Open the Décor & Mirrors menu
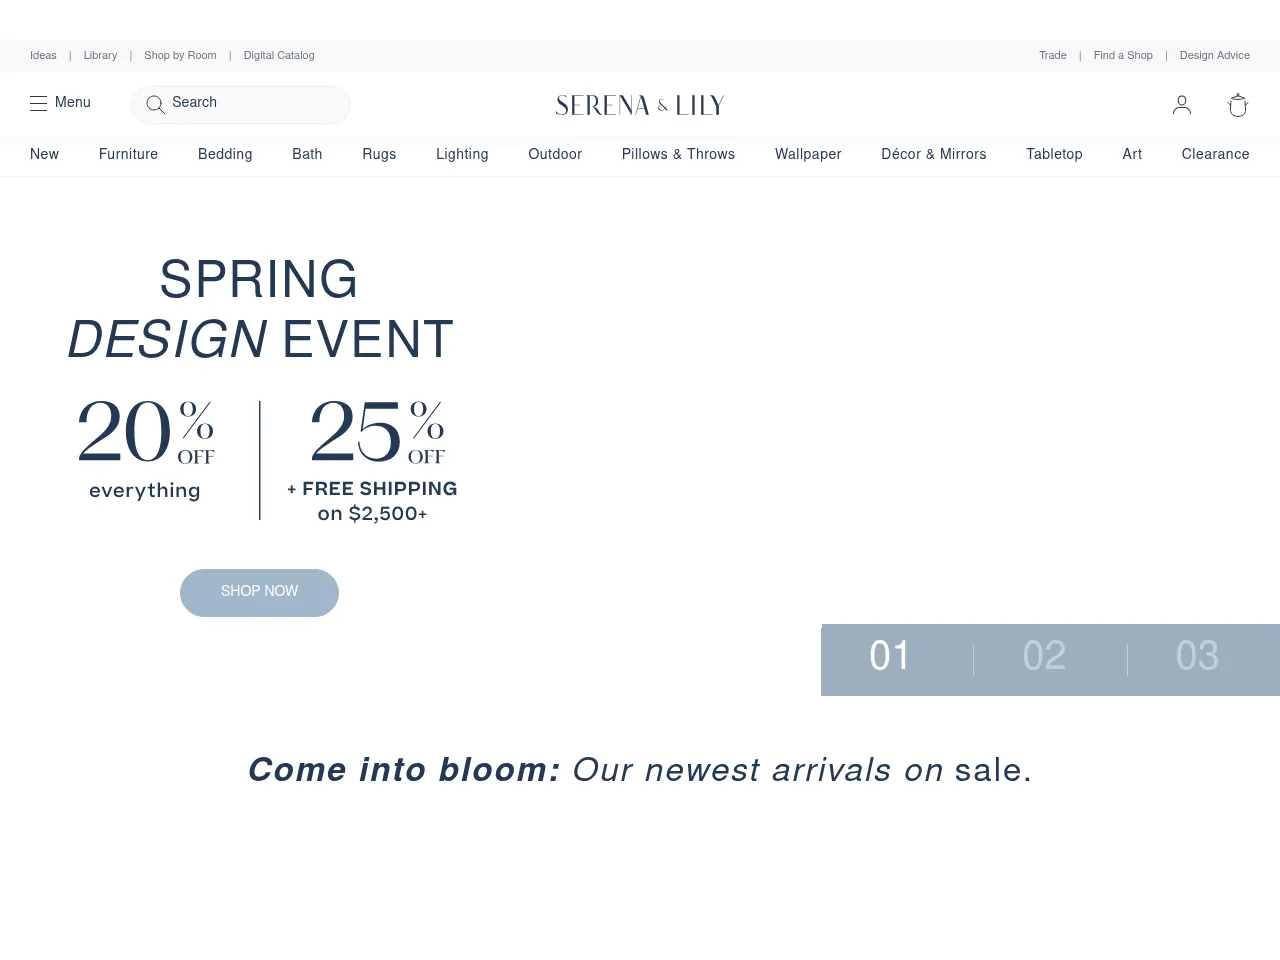The height and width of the screenshot is (960, 1280). pos(933,154)
